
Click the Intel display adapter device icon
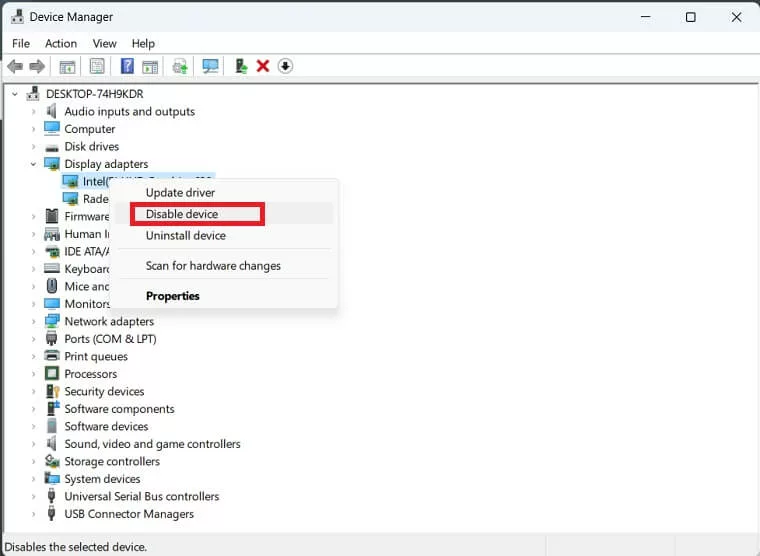click(x=70, y=182)
